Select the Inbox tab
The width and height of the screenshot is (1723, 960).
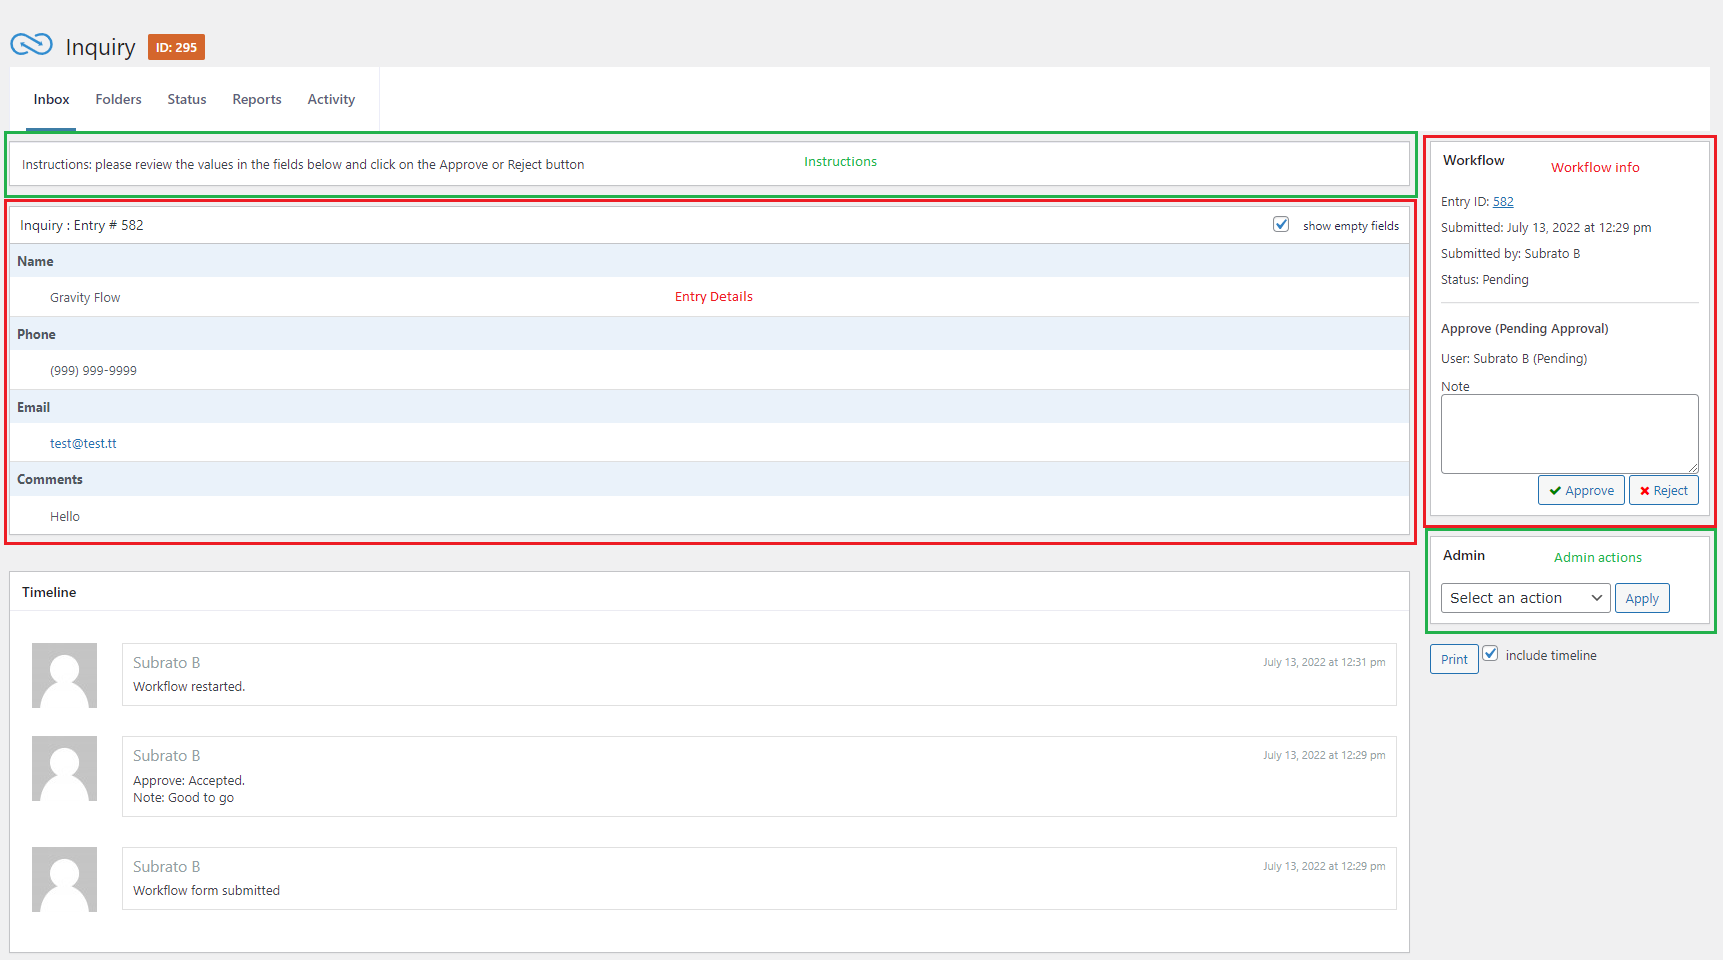(51, 99)
